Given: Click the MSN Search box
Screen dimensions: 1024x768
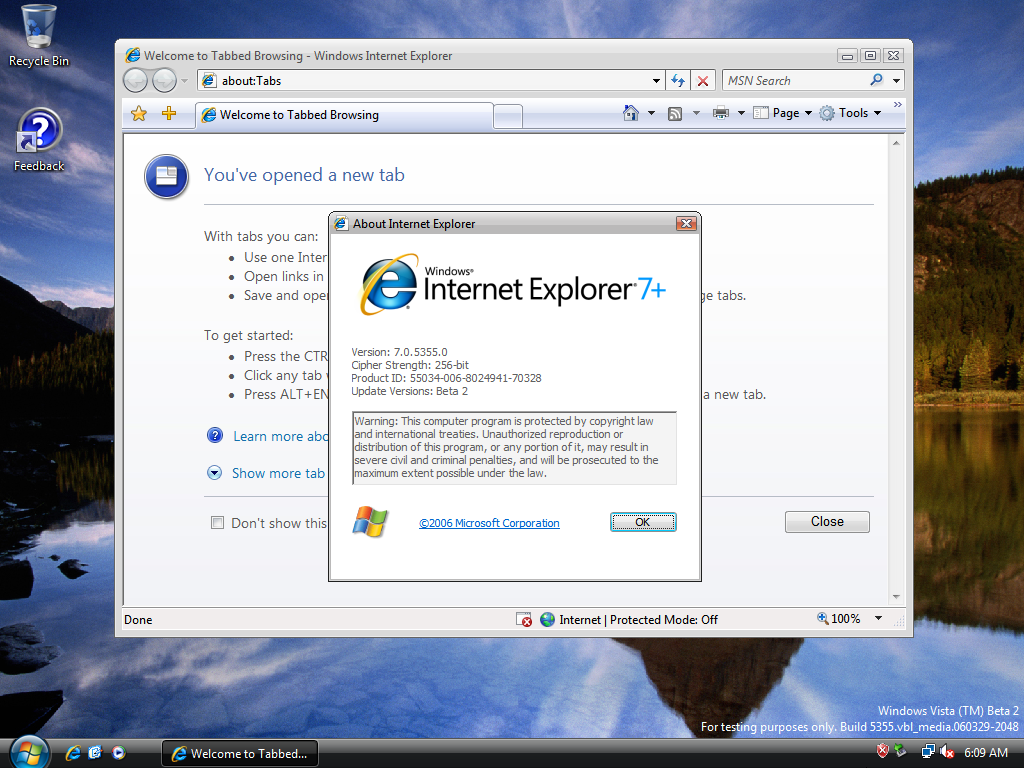Looking at the screenshot, I should point(795,80).
